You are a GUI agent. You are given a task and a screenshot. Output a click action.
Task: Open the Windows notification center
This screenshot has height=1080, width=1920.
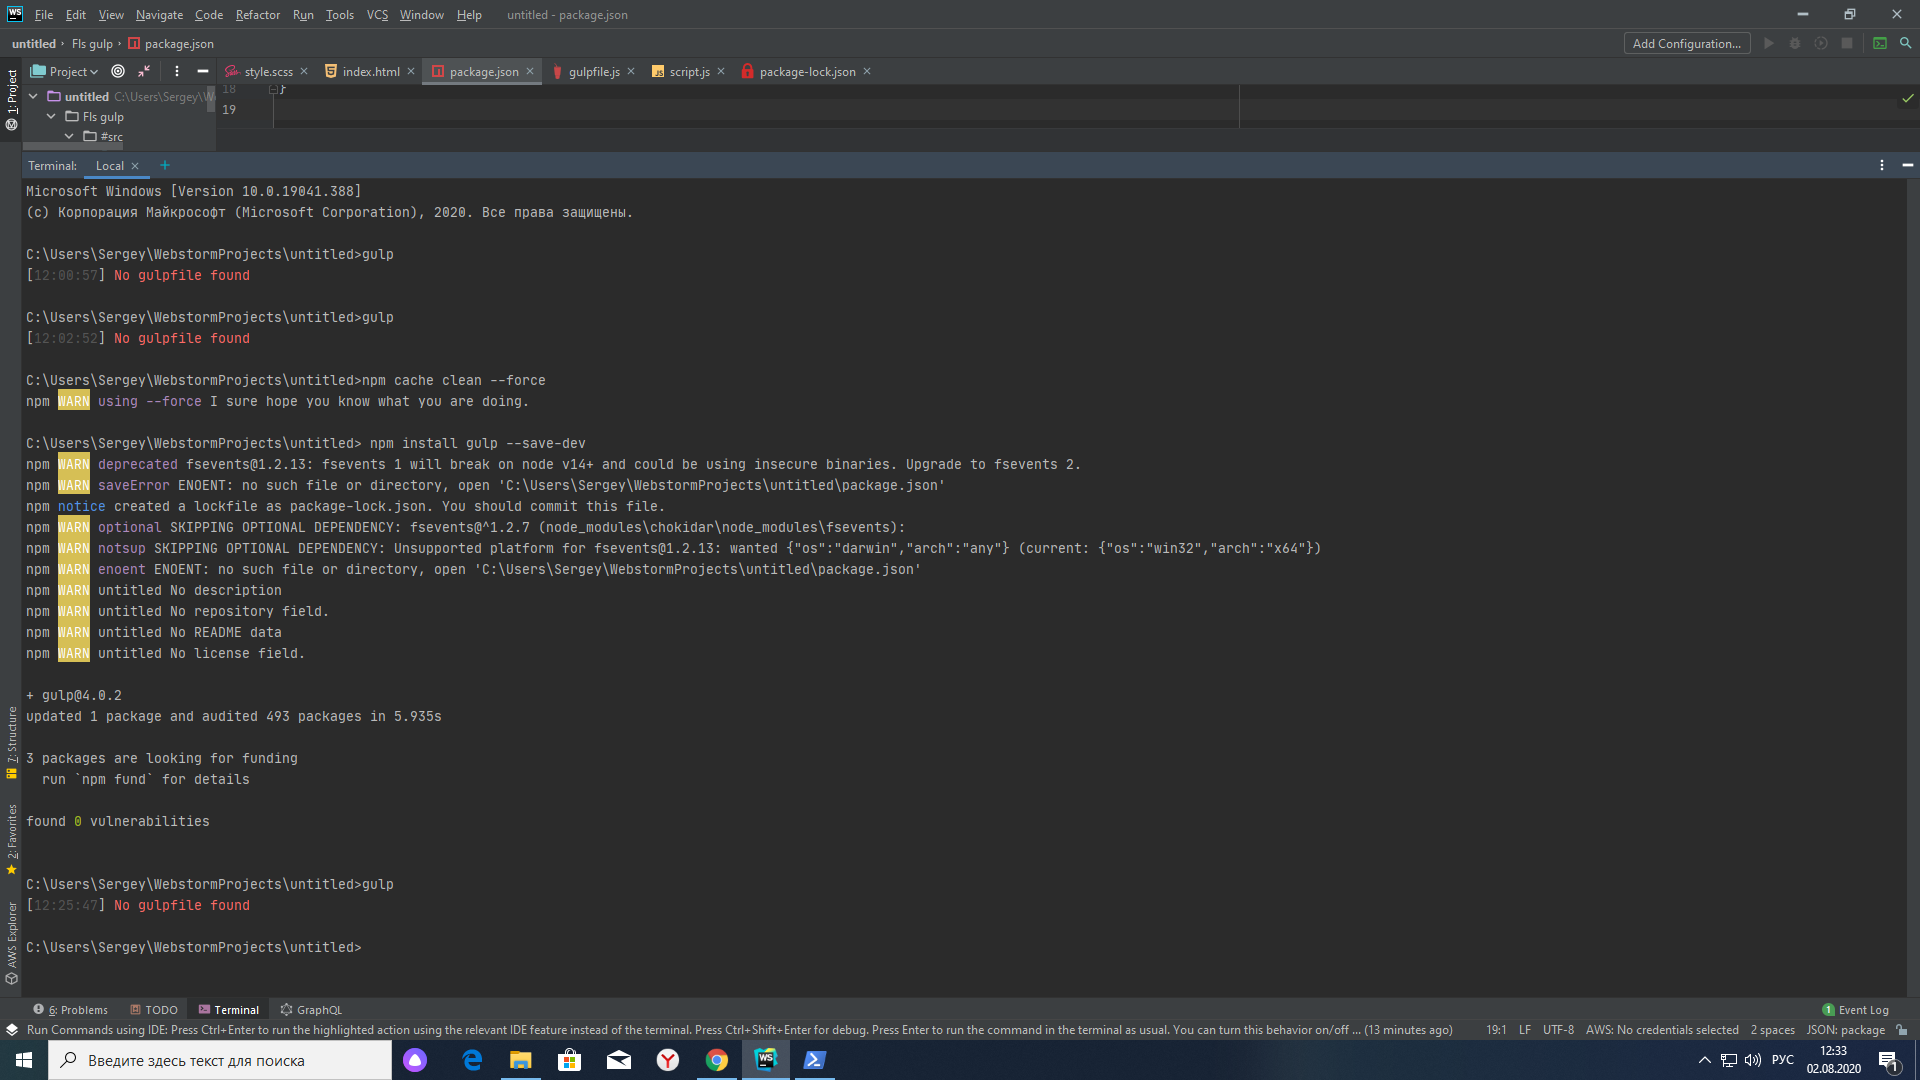tap(1889, 1060)
